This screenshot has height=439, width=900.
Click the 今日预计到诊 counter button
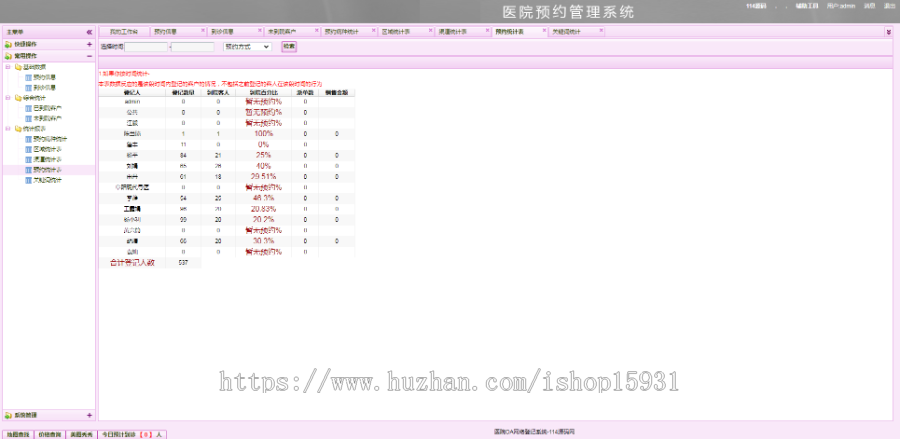pos(133,434)
